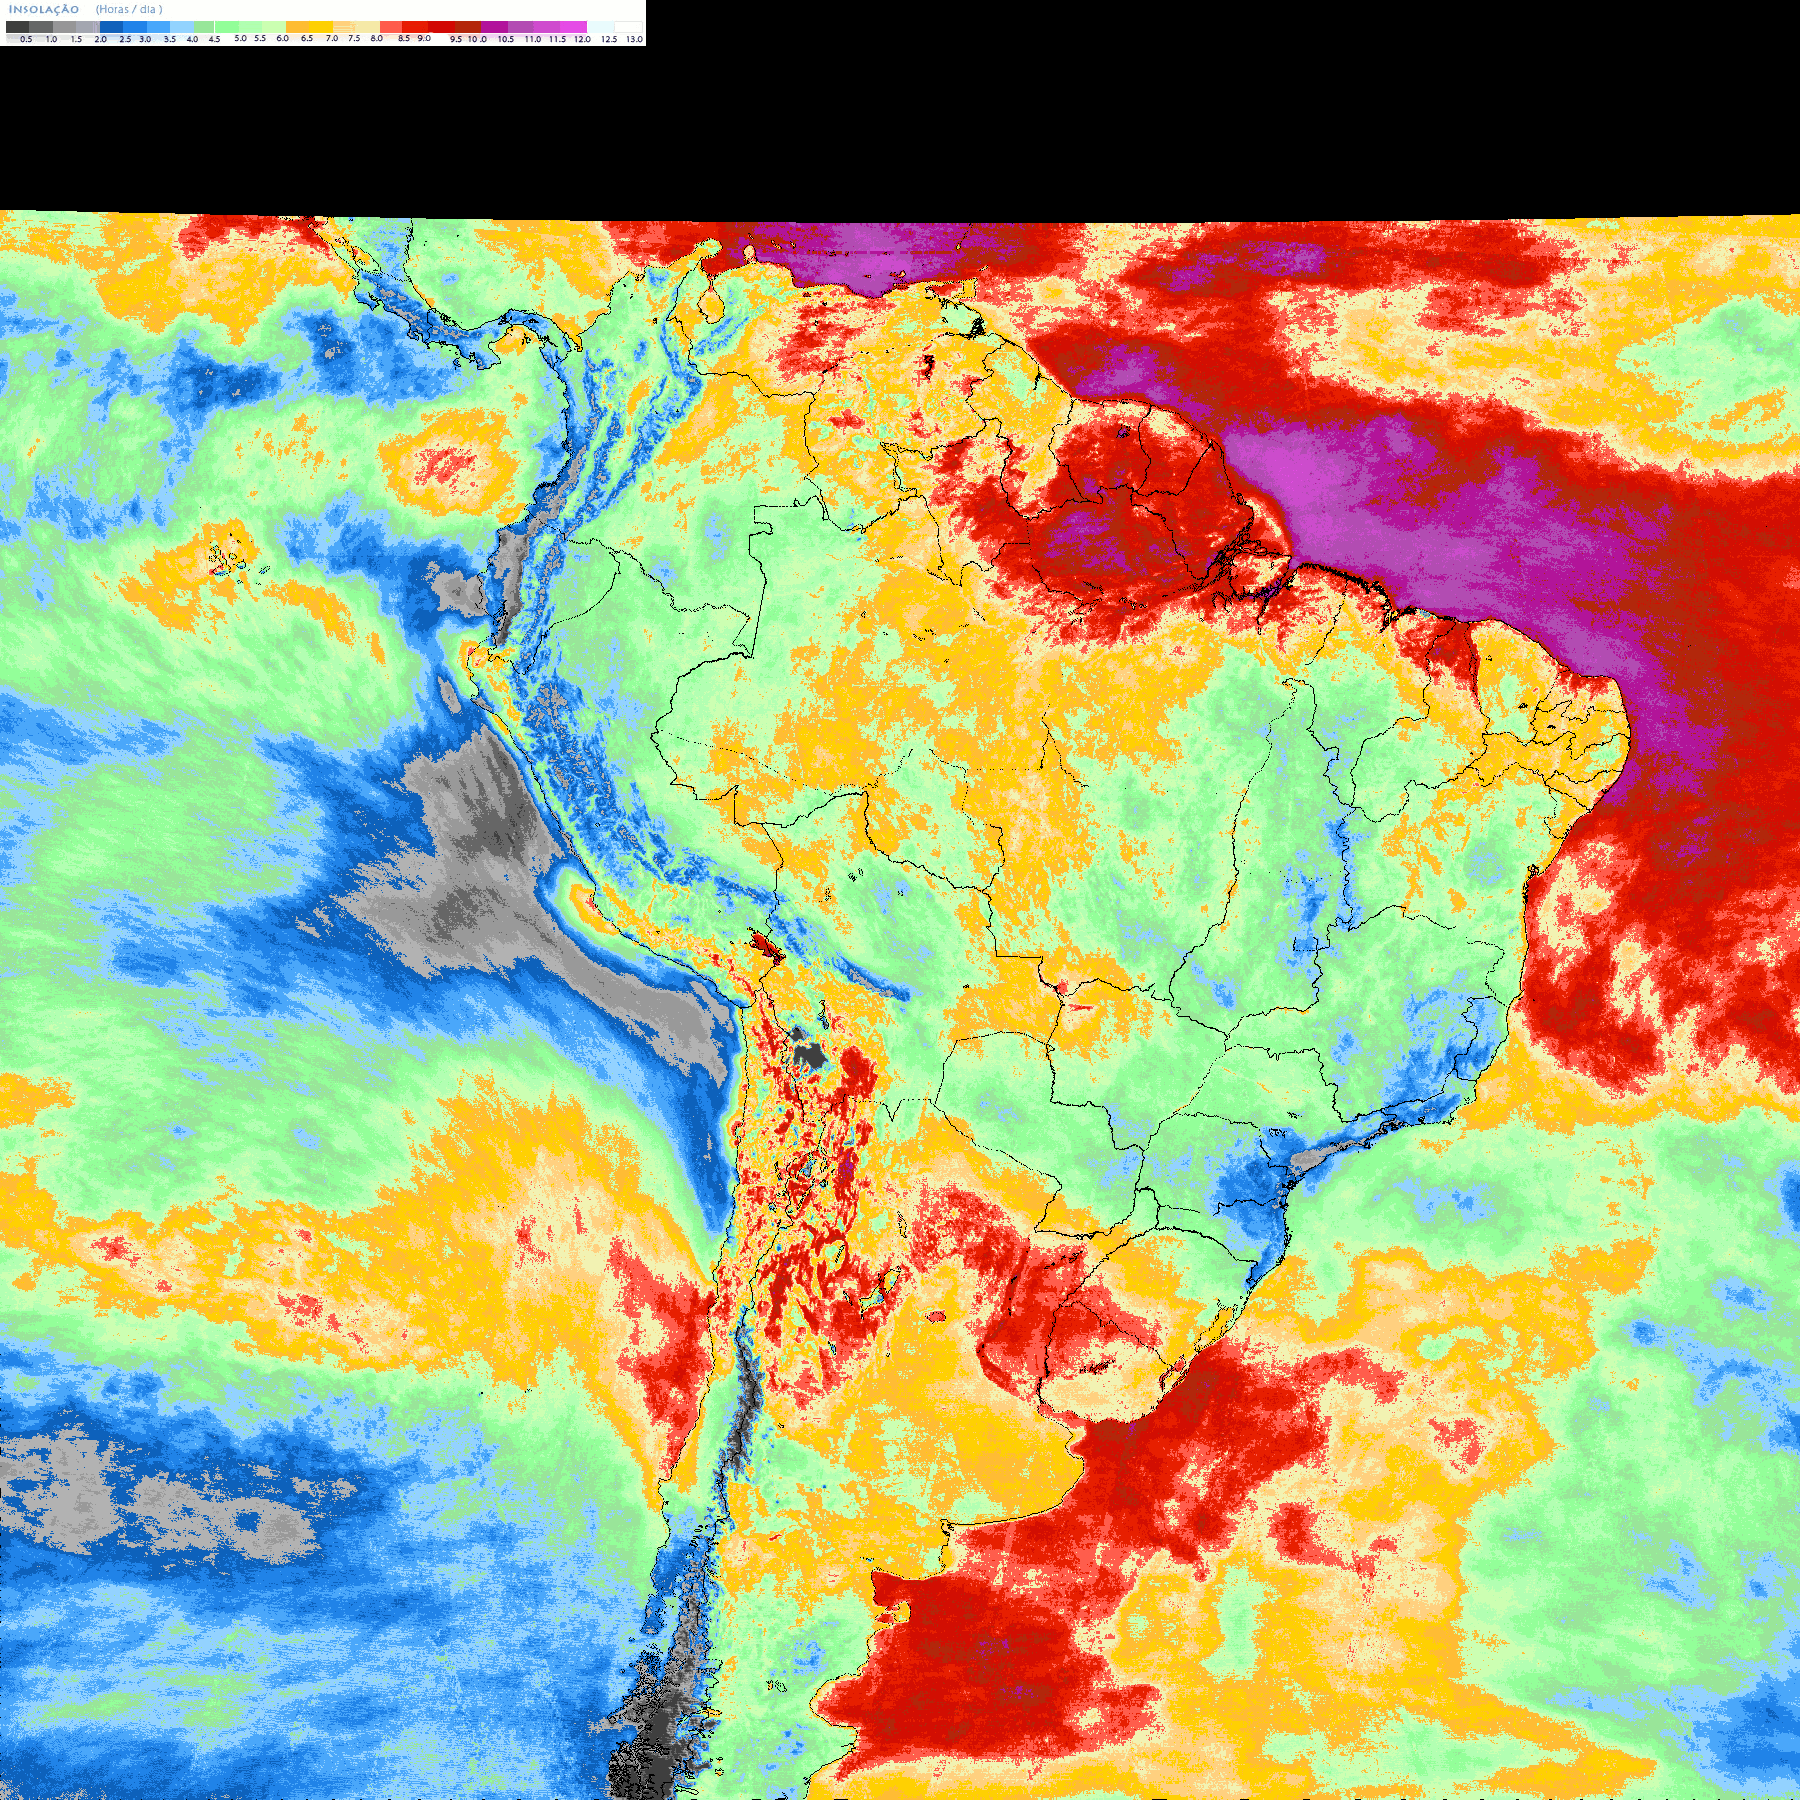
Task: Select the '11.0' scale value
Action: (x=533, y=39)
